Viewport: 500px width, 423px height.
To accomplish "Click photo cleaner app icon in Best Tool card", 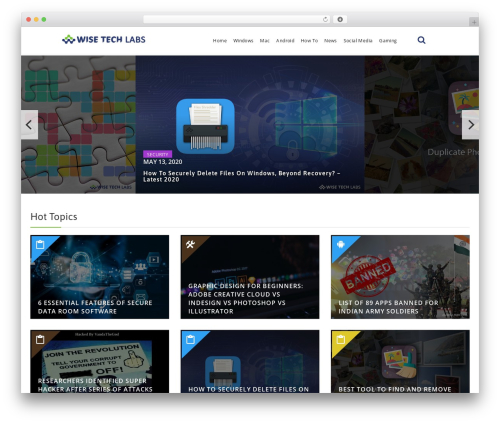I will click(x=400, y=362).
